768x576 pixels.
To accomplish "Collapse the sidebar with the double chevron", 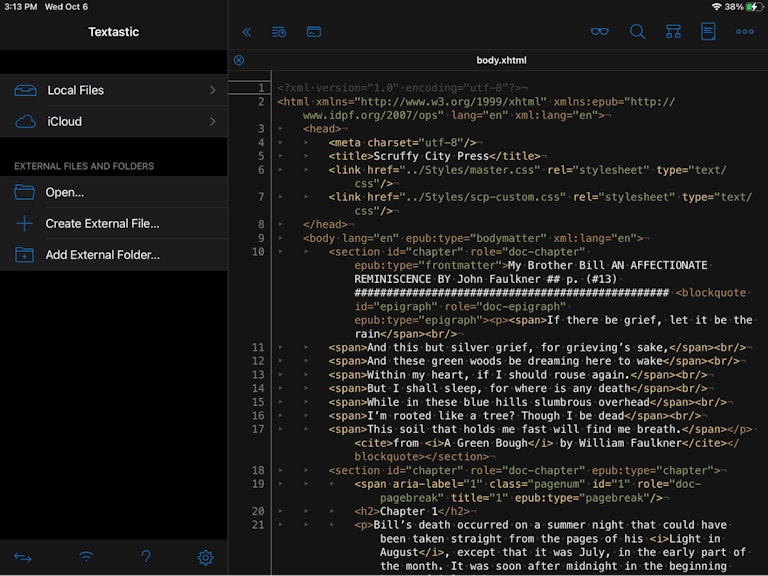I will point(247,32).
